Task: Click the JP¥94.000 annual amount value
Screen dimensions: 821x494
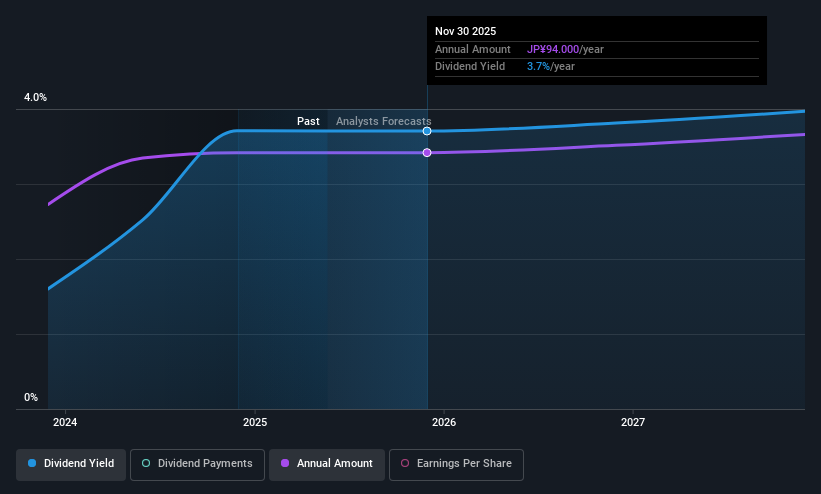Action: 553,49
